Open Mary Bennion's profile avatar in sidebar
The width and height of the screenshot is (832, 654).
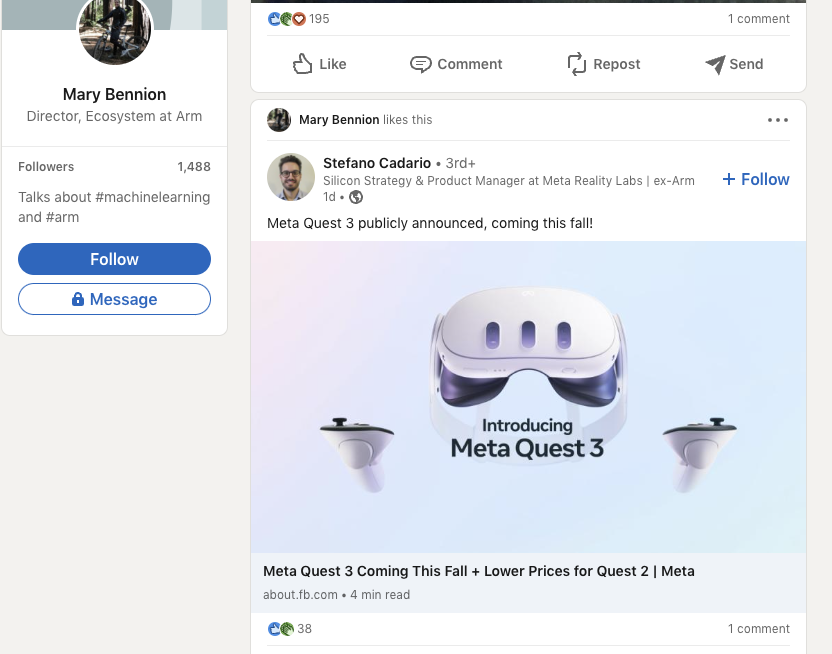115,30
